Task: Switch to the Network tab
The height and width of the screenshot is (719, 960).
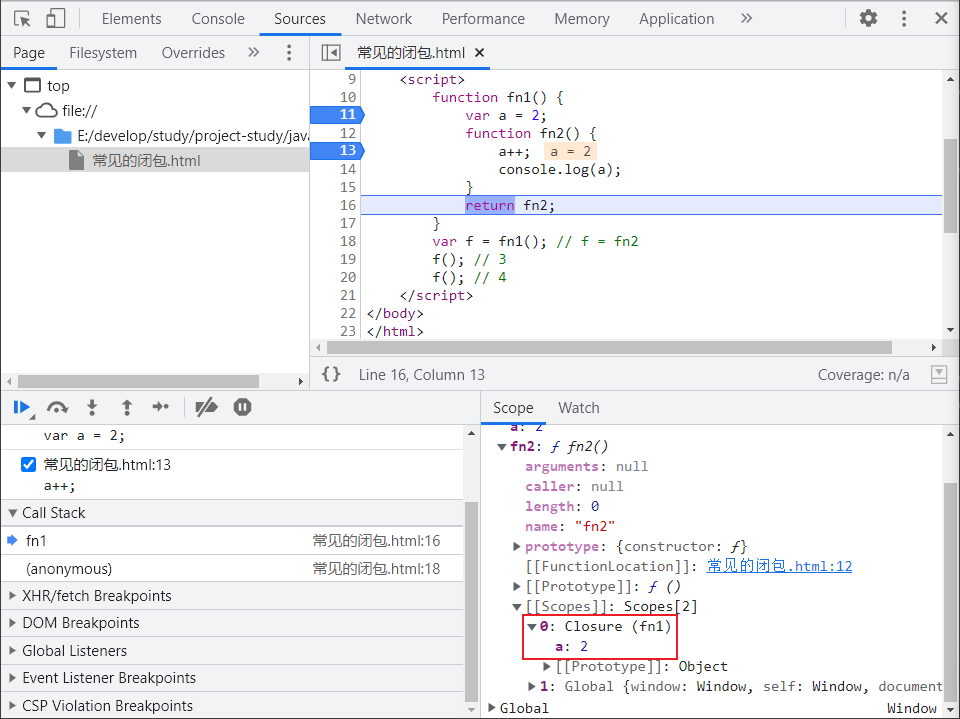Action: click(x=383, y=18)
